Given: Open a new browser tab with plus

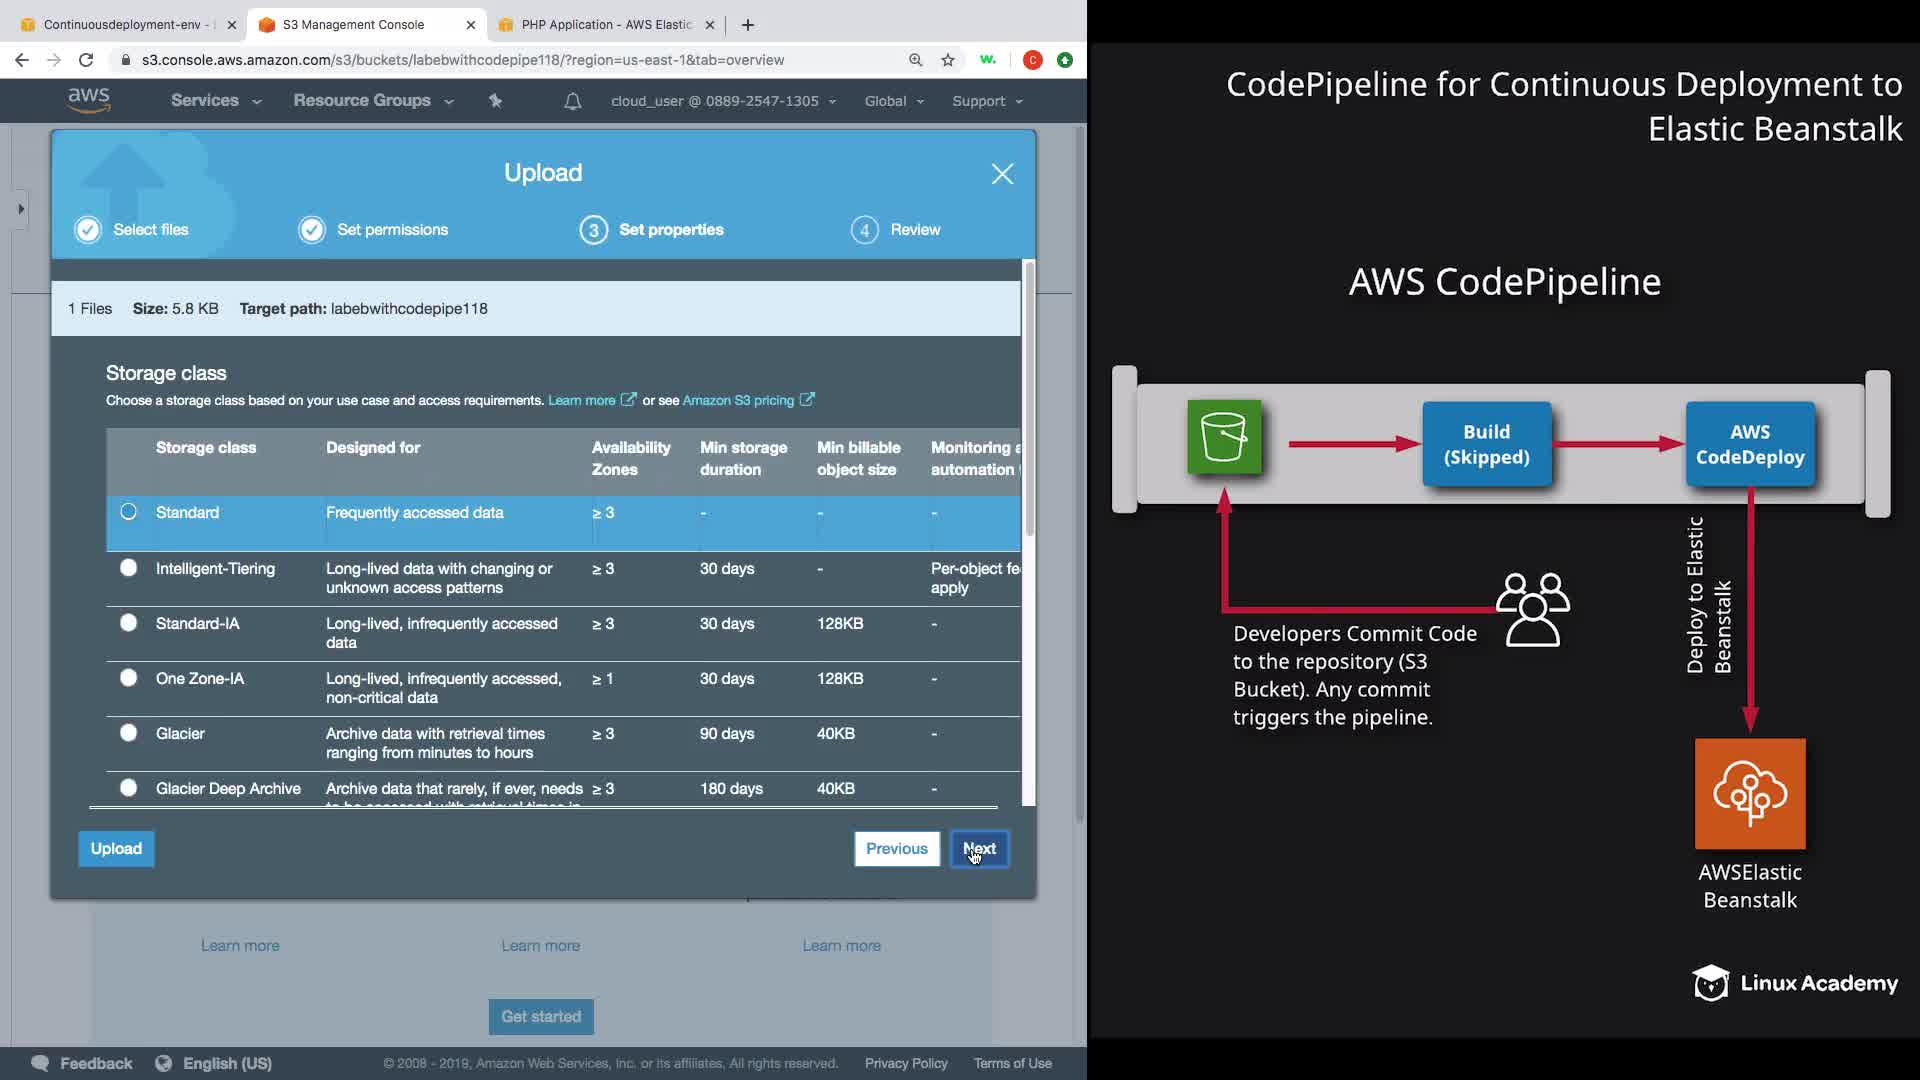Looking at the screenshot, I should (747, 25).
